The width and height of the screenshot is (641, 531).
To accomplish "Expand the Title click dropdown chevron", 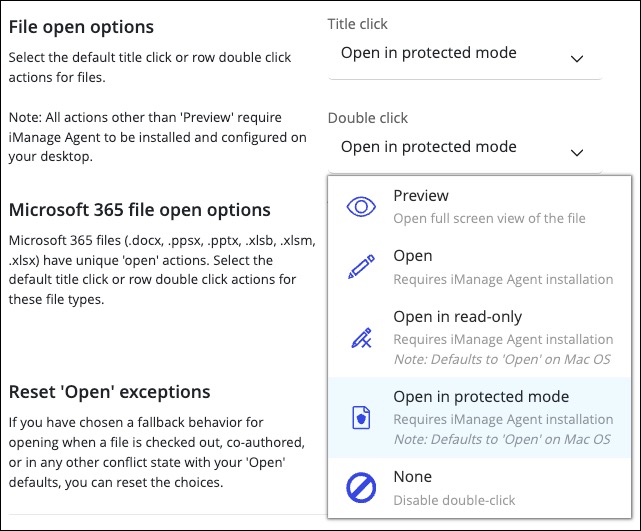I will [576, 59].
